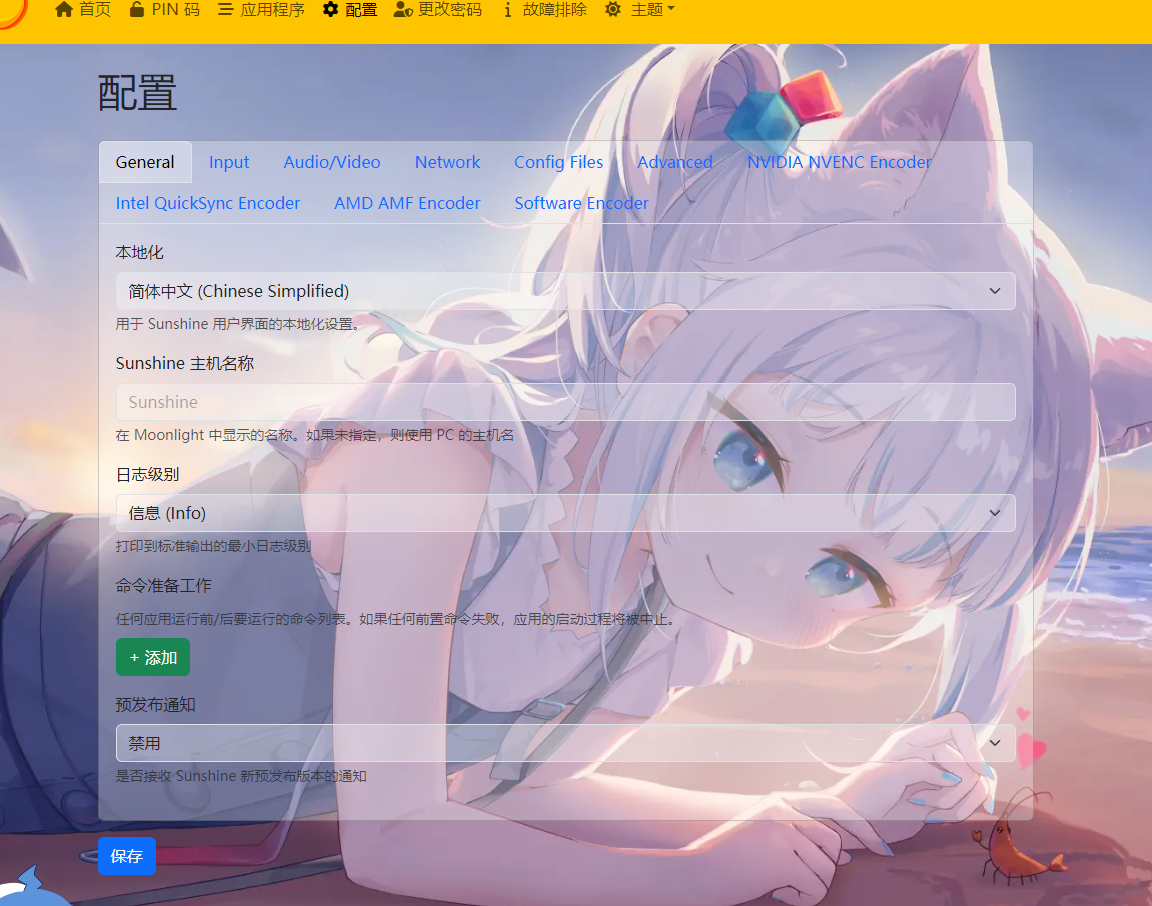This screenshot has height=906, width=1152.
Task: Switch to the Advanced tab
Action: coord(674,162)
